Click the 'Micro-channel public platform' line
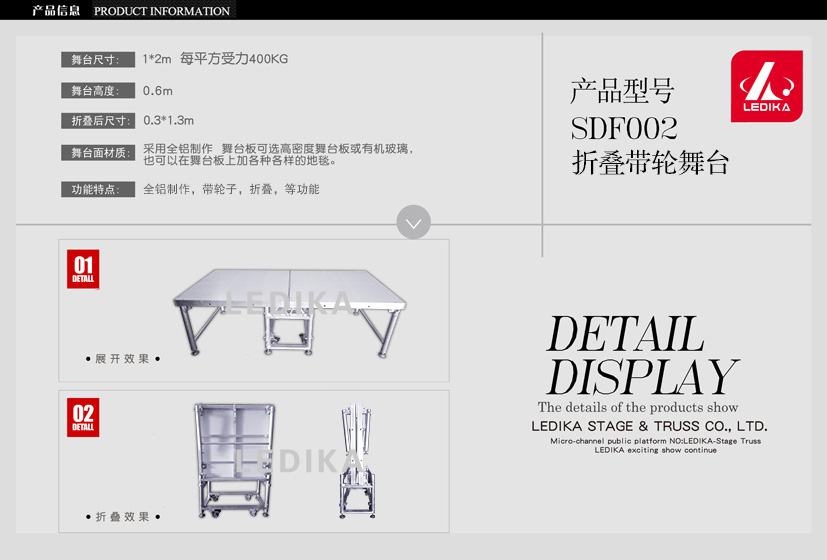Screen dimensions: 827x560 point(656,441)
